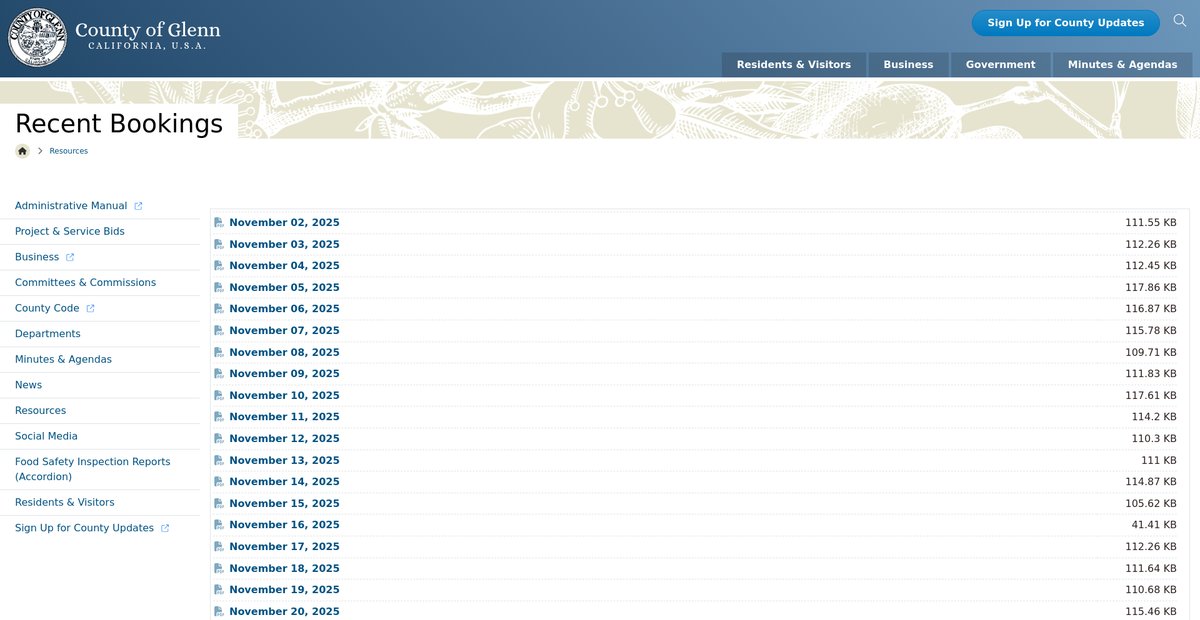Open the November 05, 2025 booking document
Screen dimensions: 1200x620
(284, 288)
